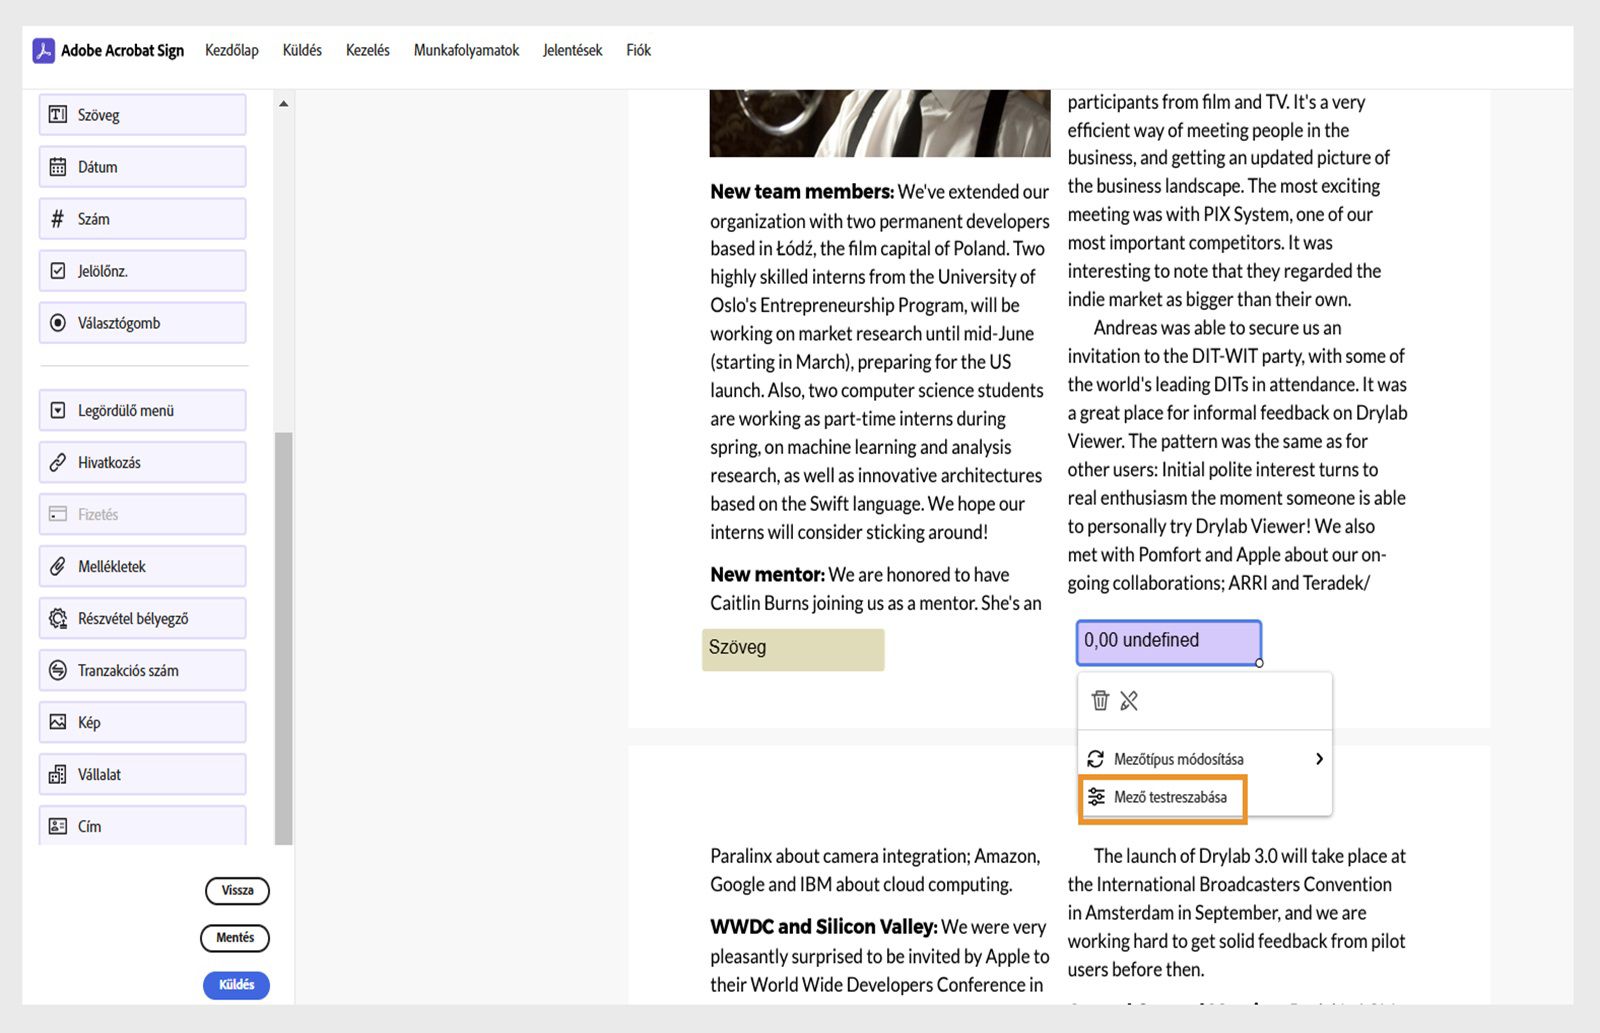1600x1033 pixels.
Task: Click the unpin icon in field popup
Action: click(x=1129, y=700)
